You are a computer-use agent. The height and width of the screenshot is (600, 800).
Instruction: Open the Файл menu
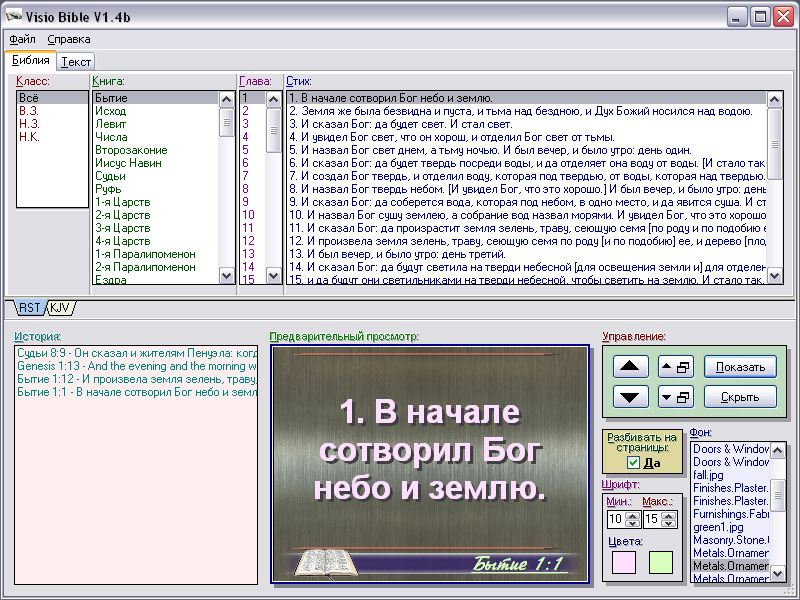[x=22, y=39]
